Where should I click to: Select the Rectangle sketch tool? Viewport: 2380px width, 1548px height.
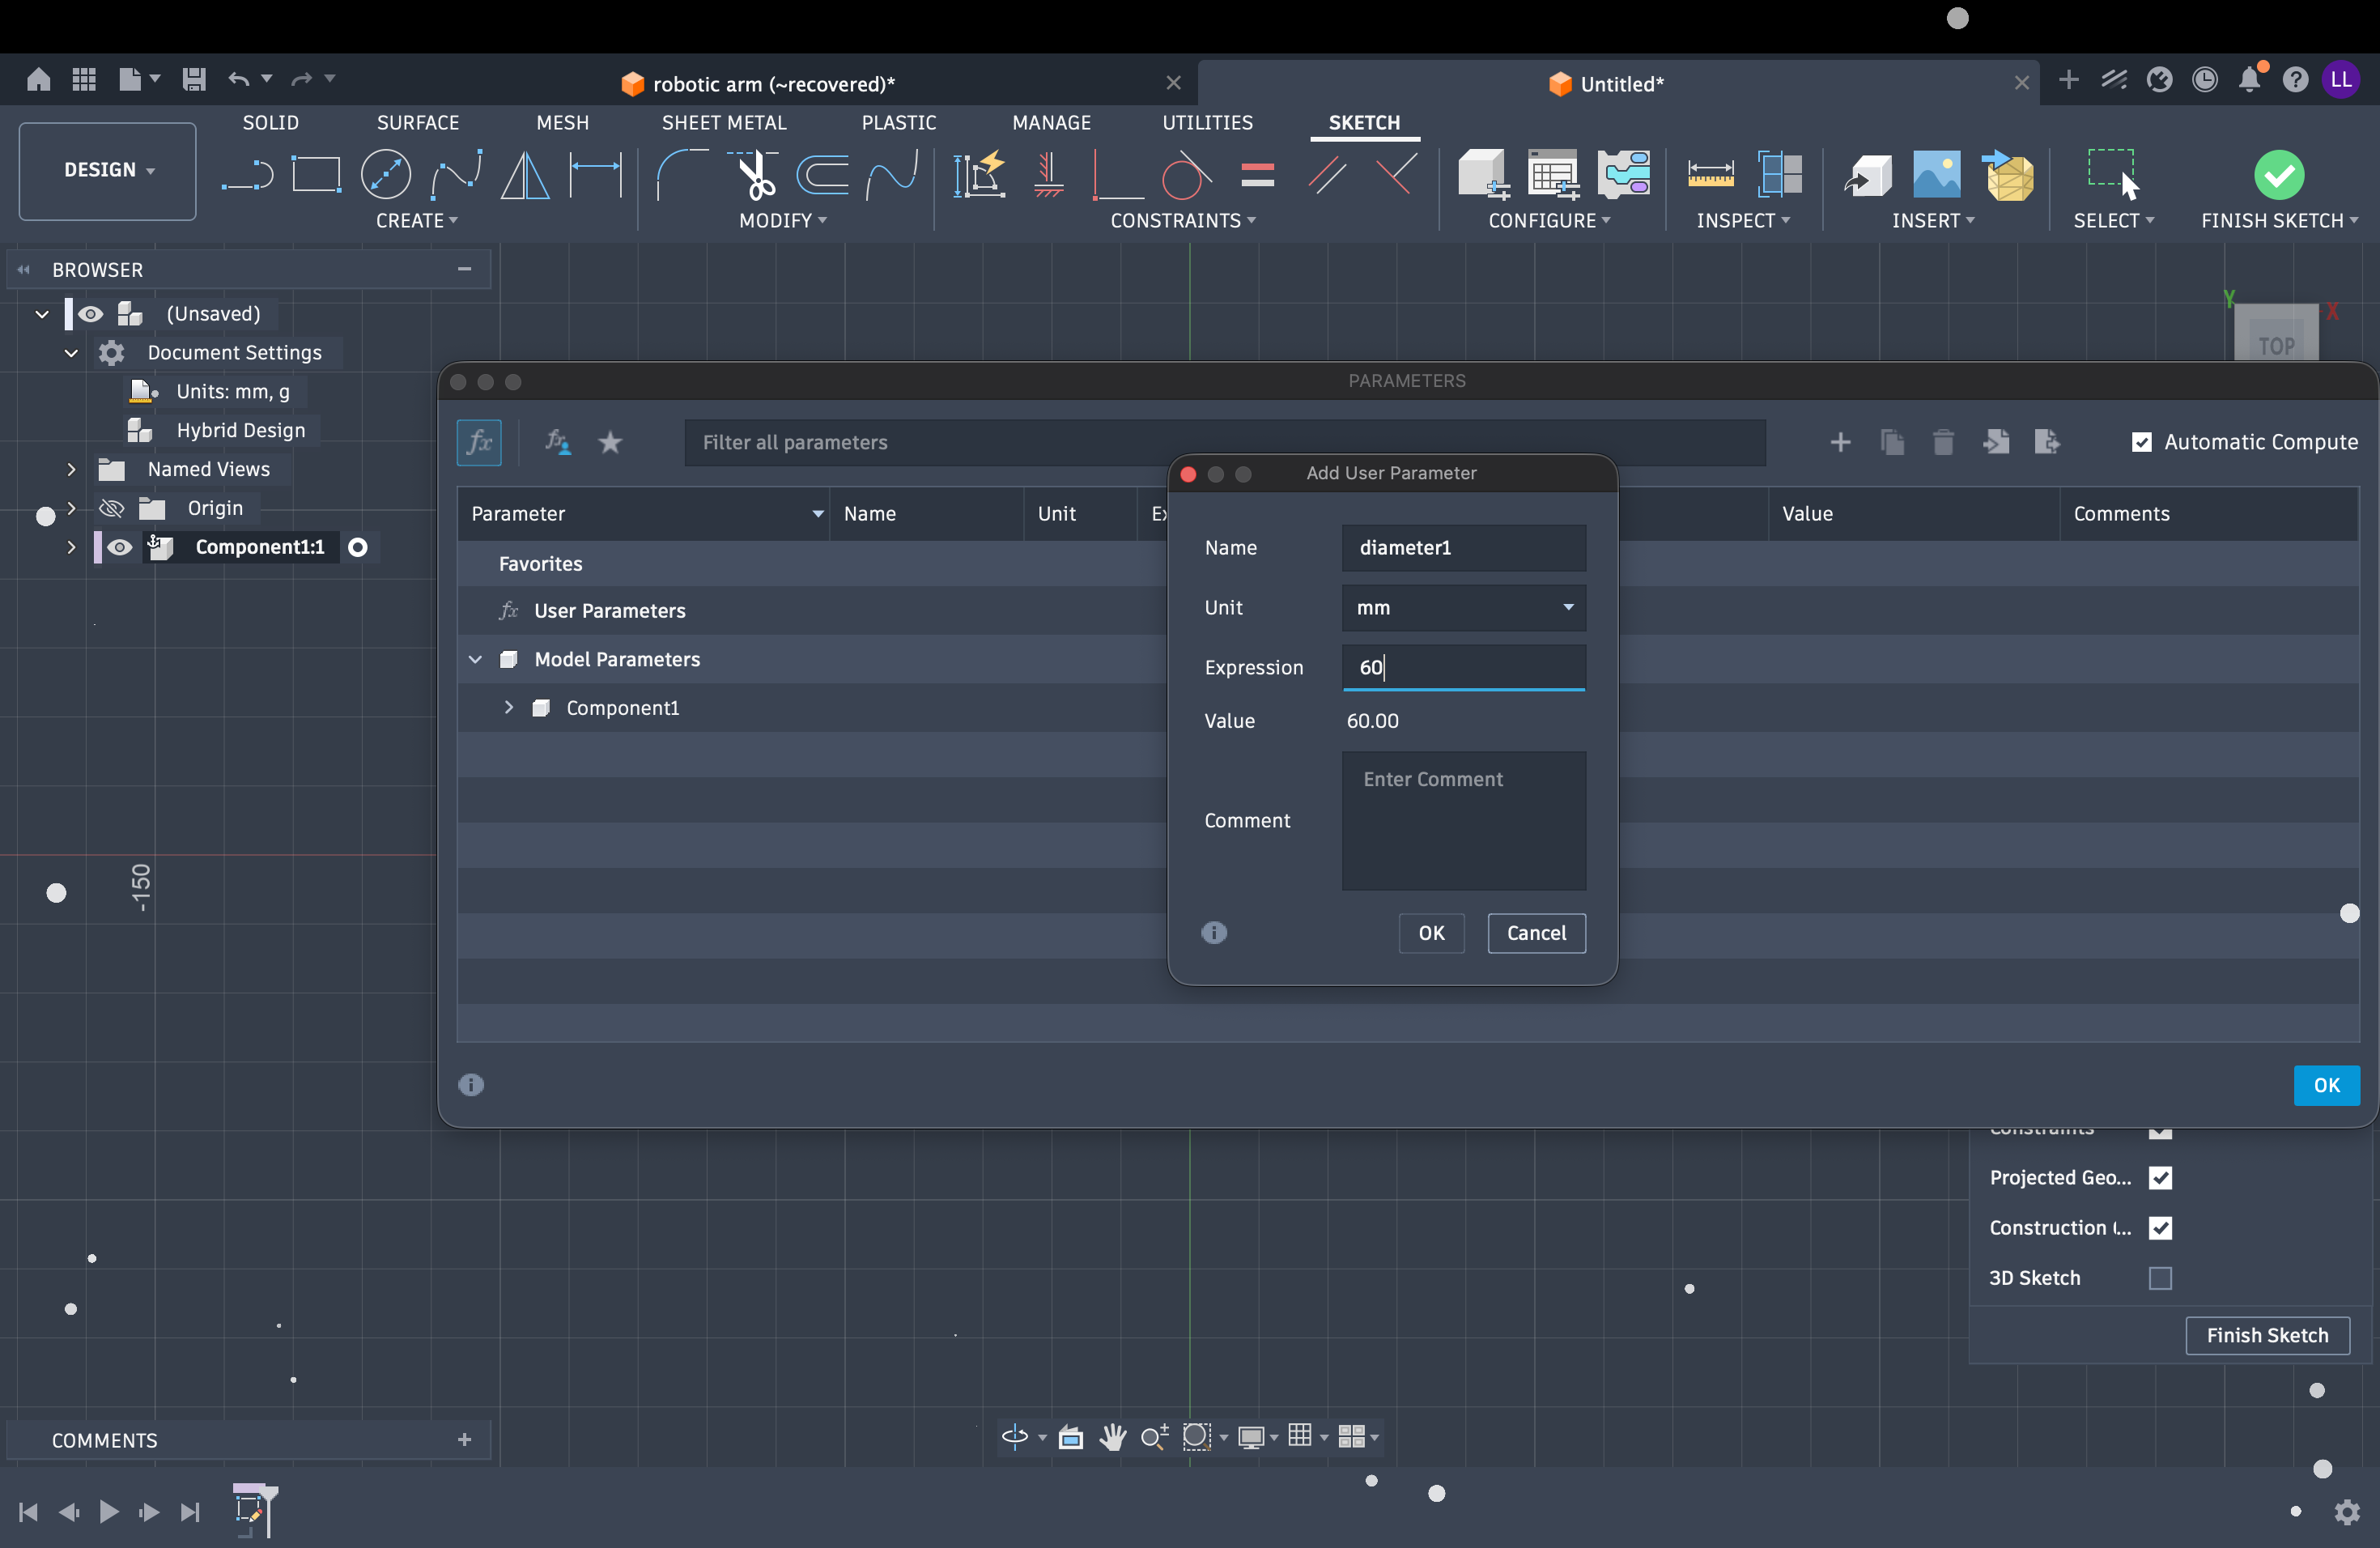tap(316, 175)
